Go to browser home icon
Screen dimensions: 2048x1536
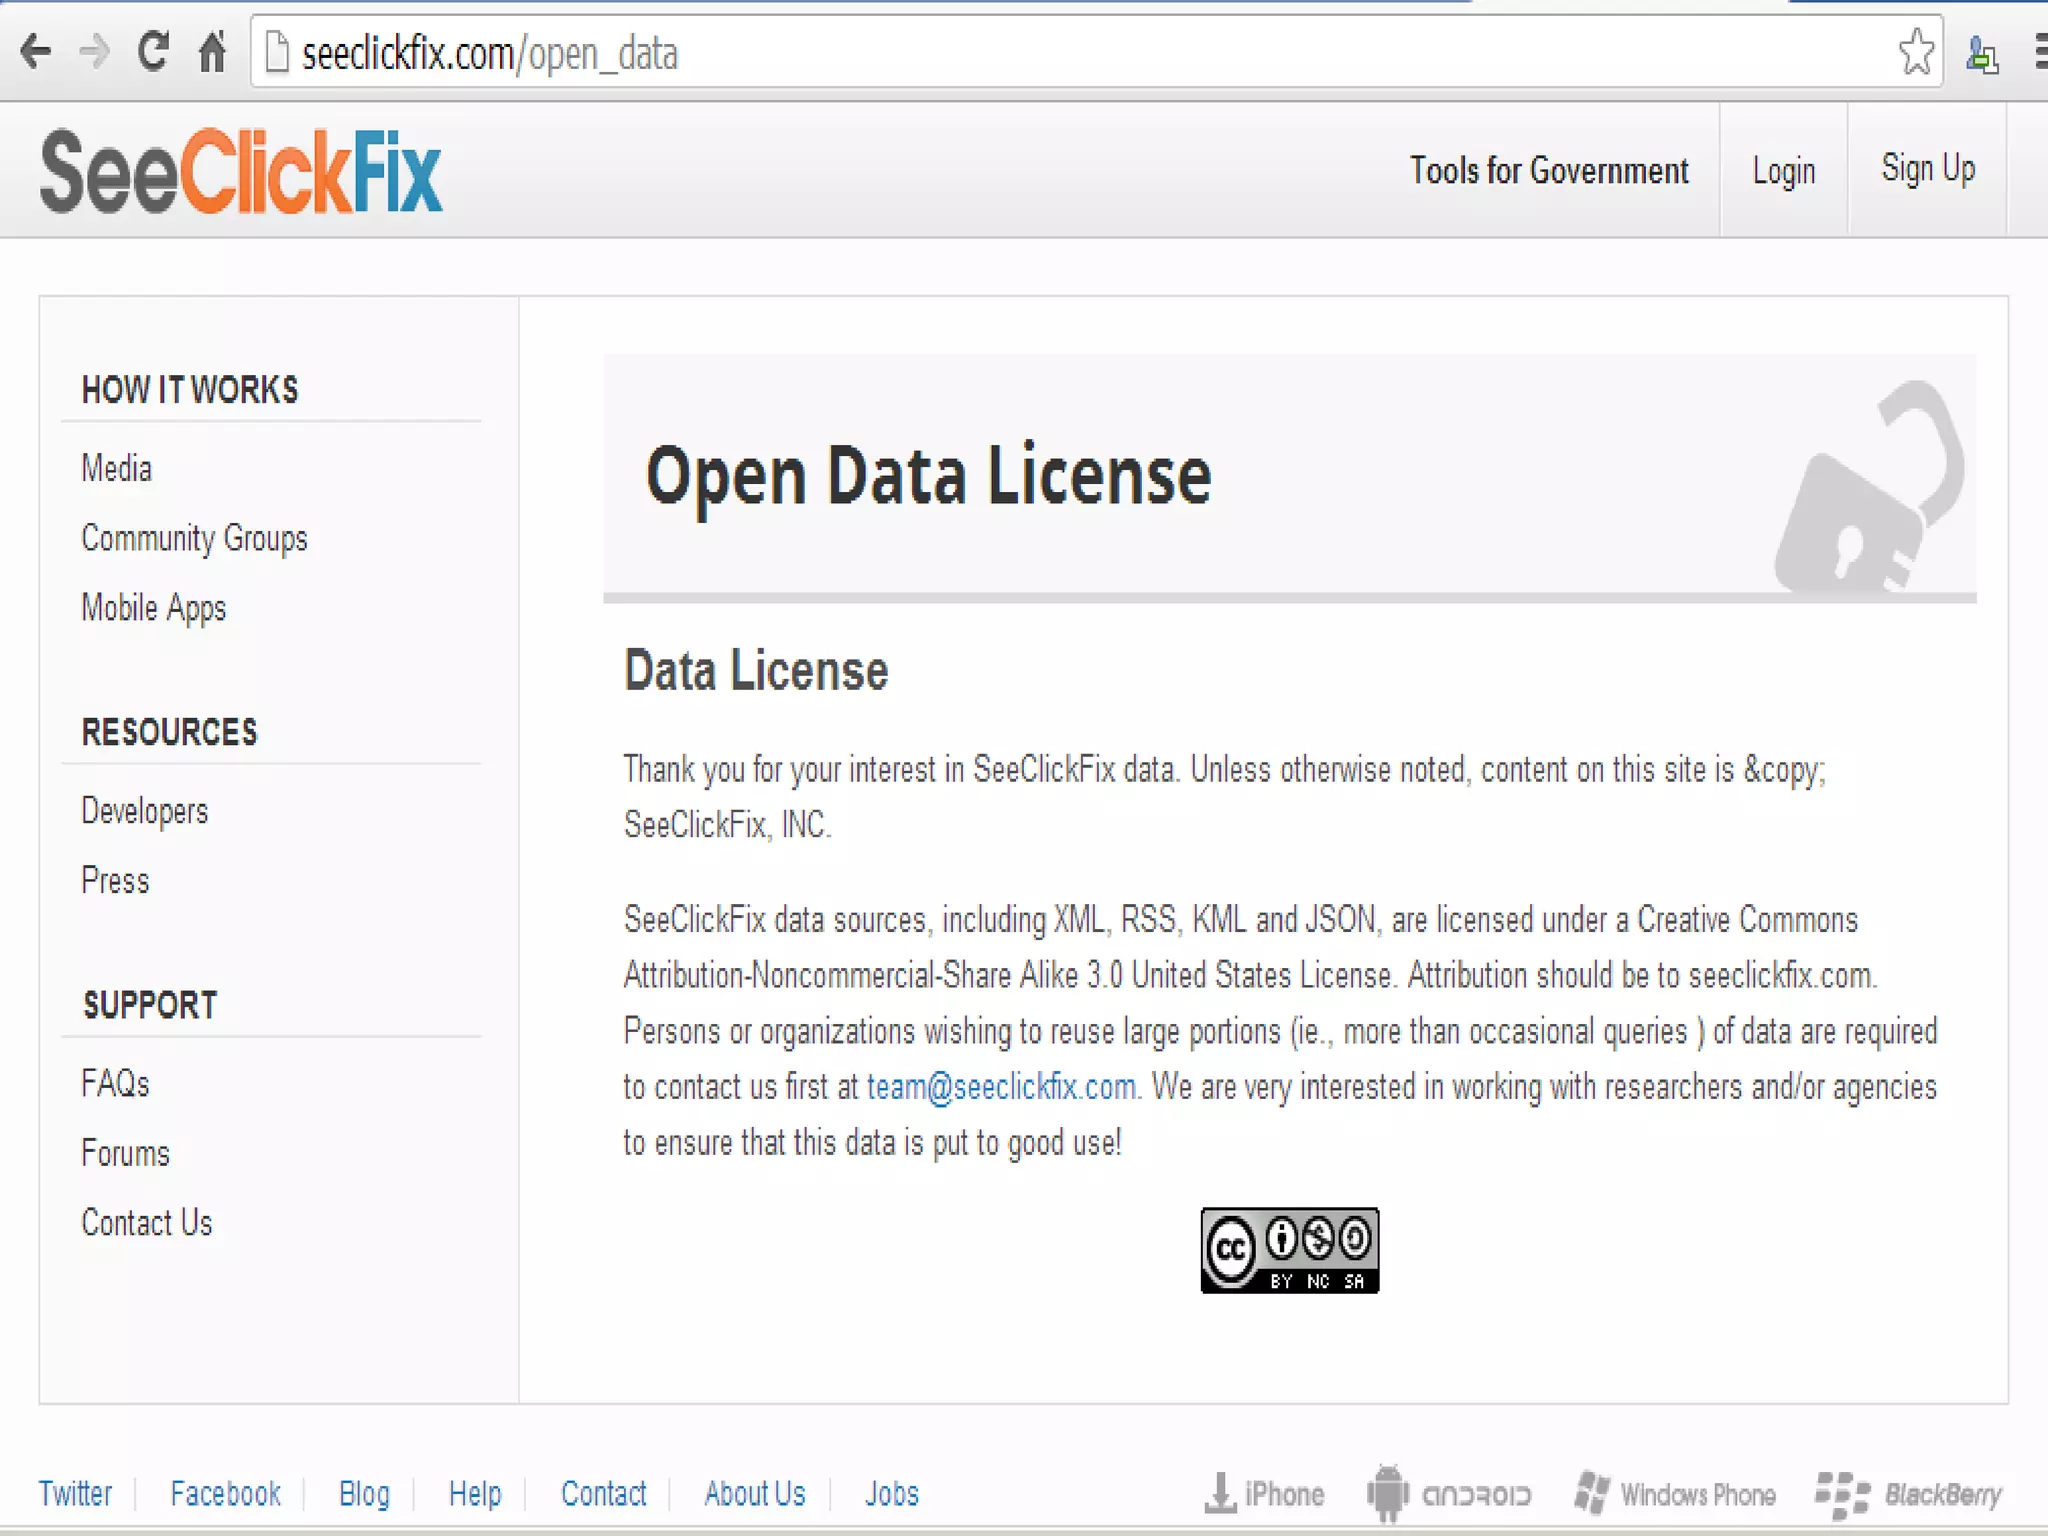[x=212, y=52]
